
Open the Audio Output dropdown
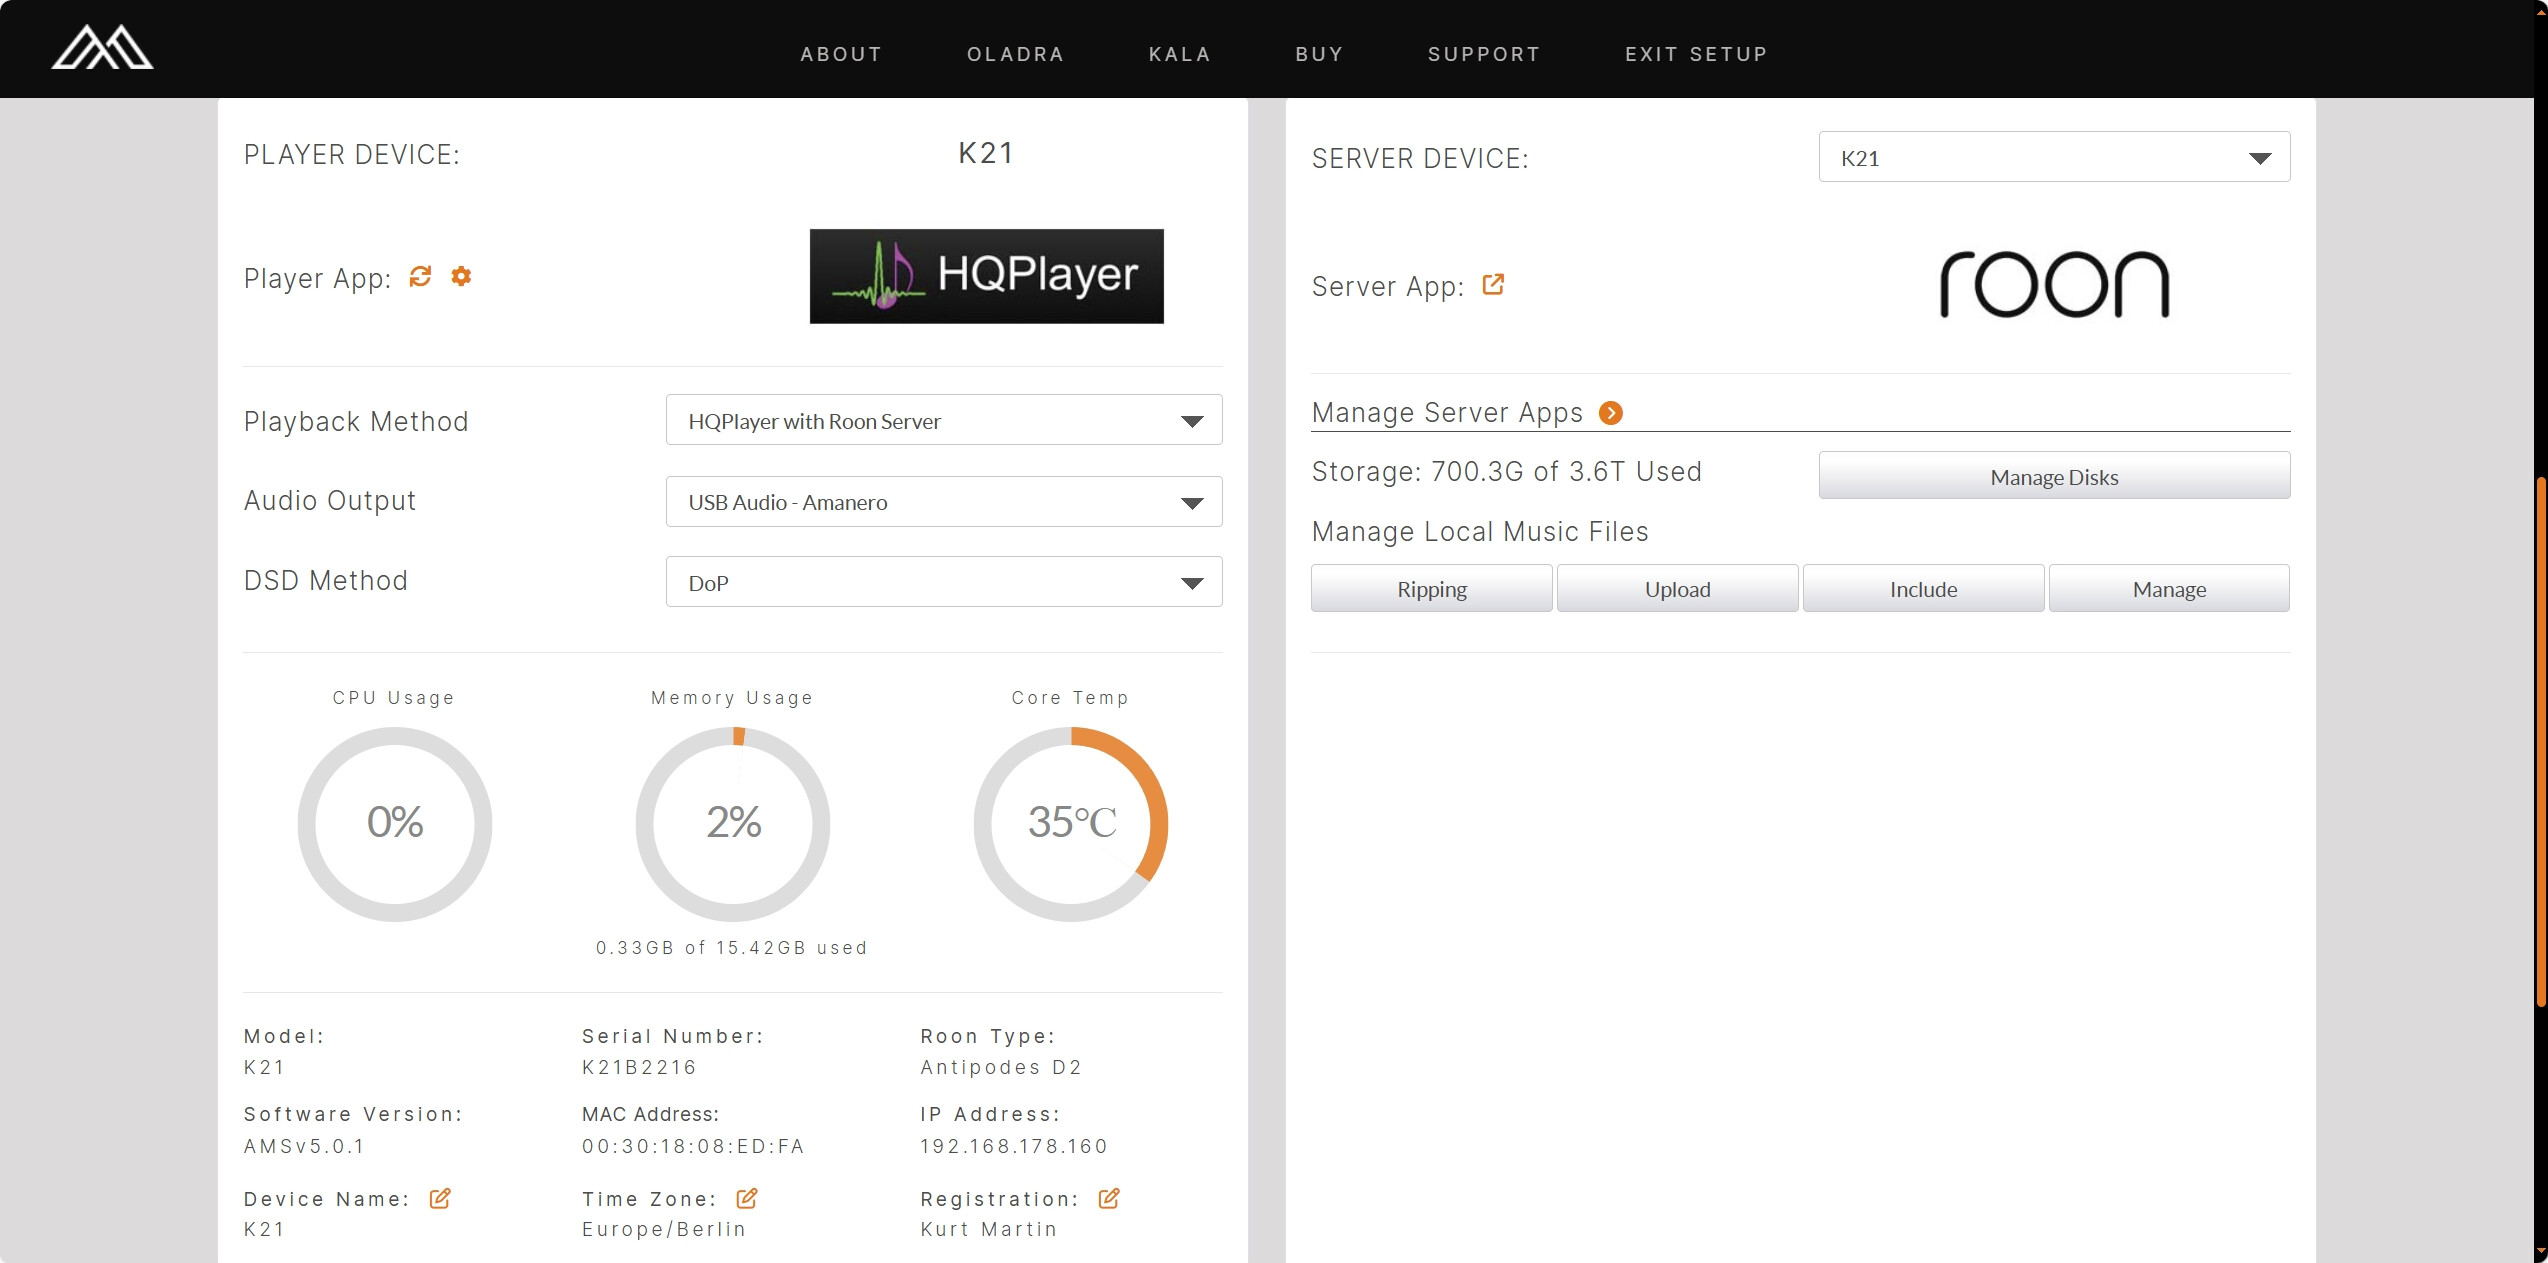pyautogui.click(x=944, y=501)
